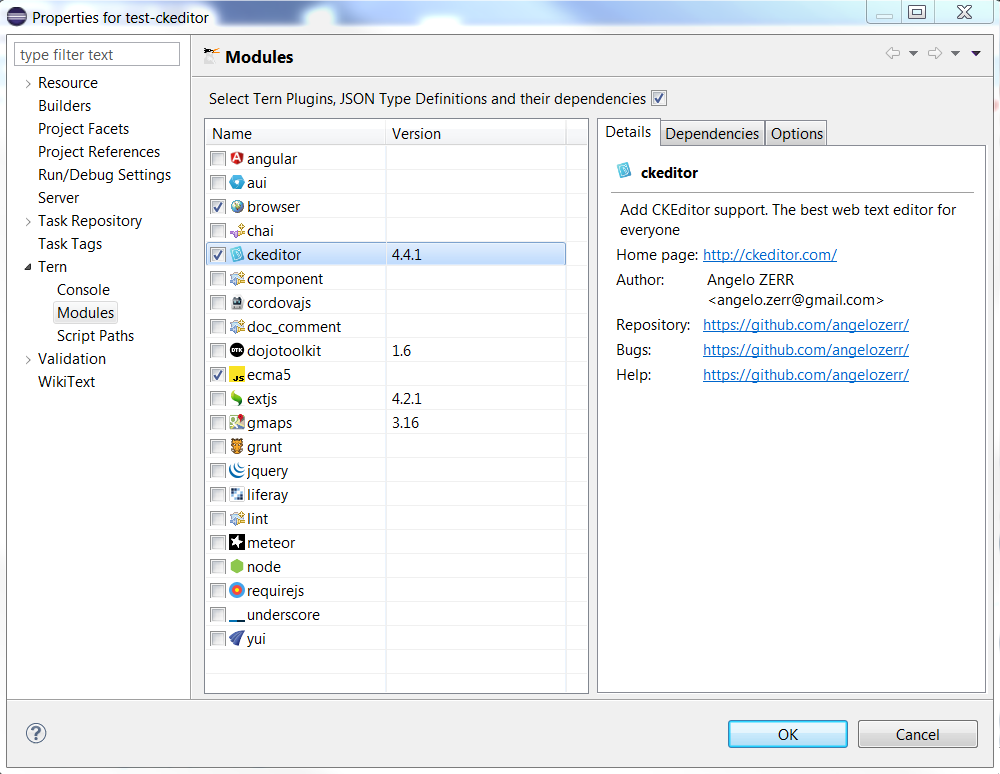Switch to the Dependencies tab

coord(712,132)
